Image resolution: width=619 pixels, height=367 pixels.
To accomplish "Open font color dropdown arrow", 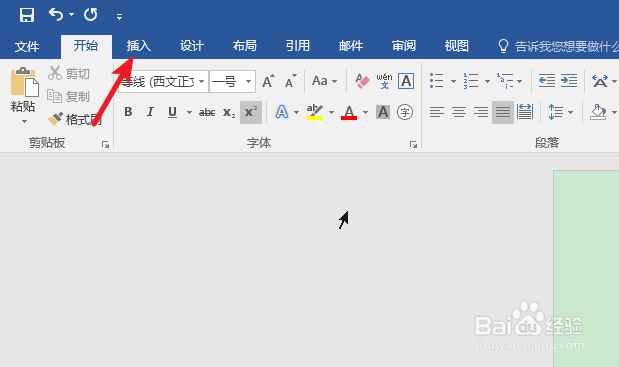I will click(x=365, y=112).
